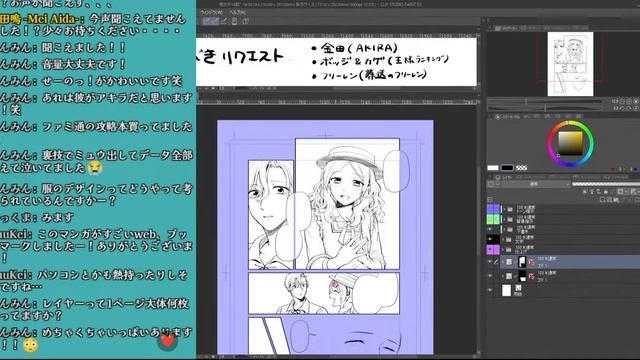The width and height of the screenshot is (640, 360).
Task: Click the highlighted leftmost command bar icon
Action: (x=207, y=21)
